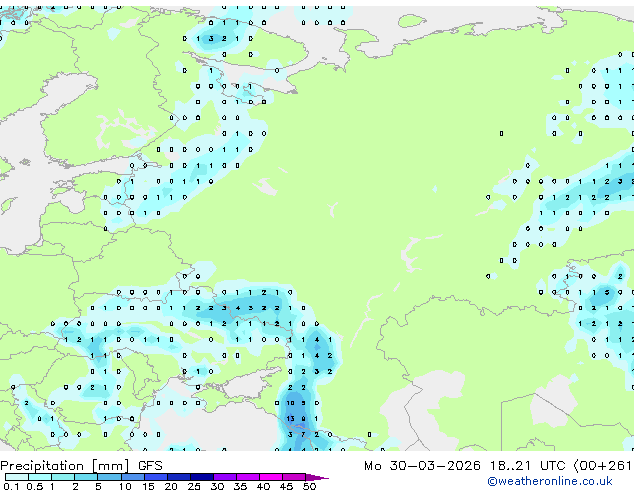Pick the 10–15 mm legend color box

click(132, 477)
